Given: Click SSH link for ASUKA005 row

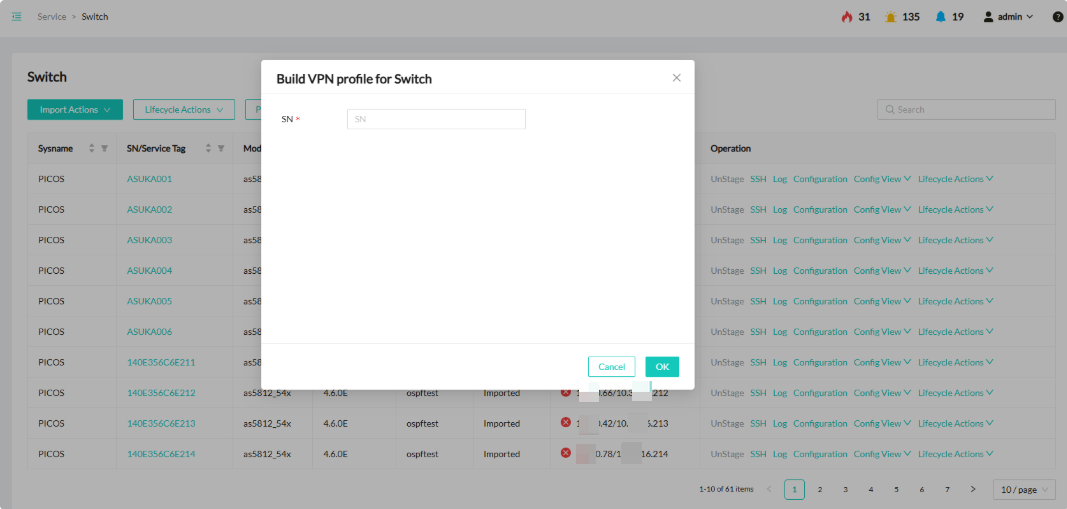Looking at the screenshot, I should (758, 302).
